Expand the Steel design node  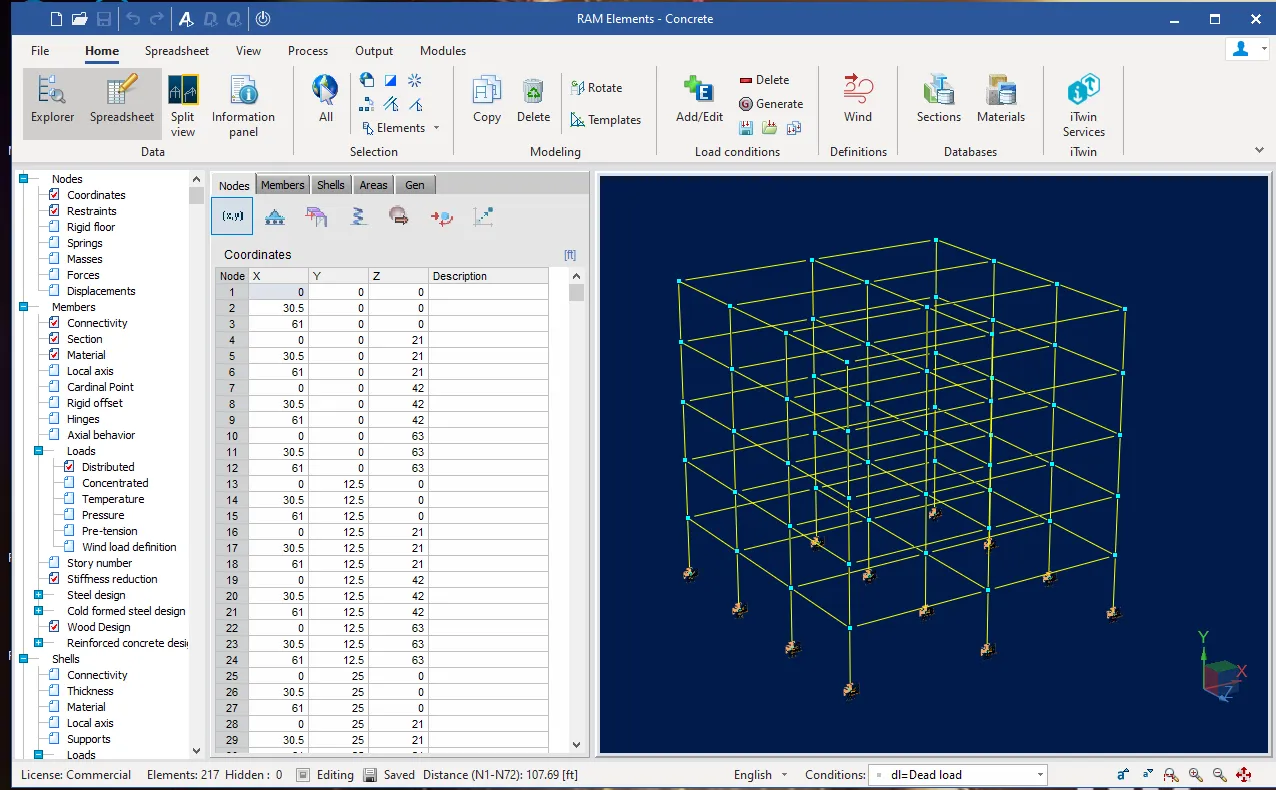coord(39,595)
